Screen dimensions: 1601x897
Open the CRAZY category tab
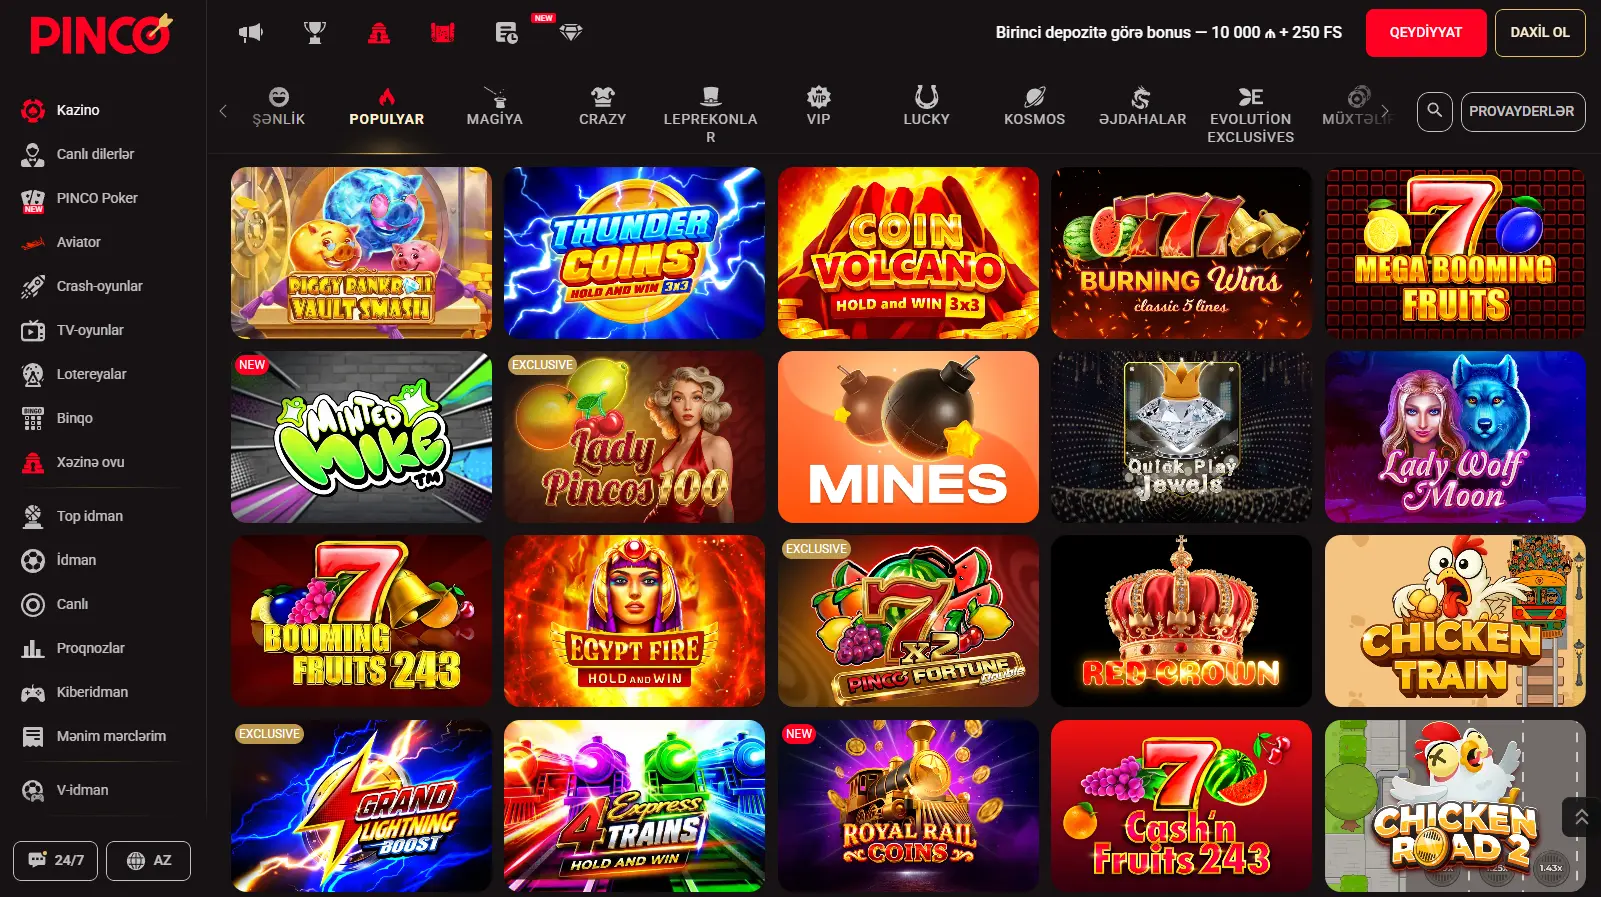tap(603, 108)
